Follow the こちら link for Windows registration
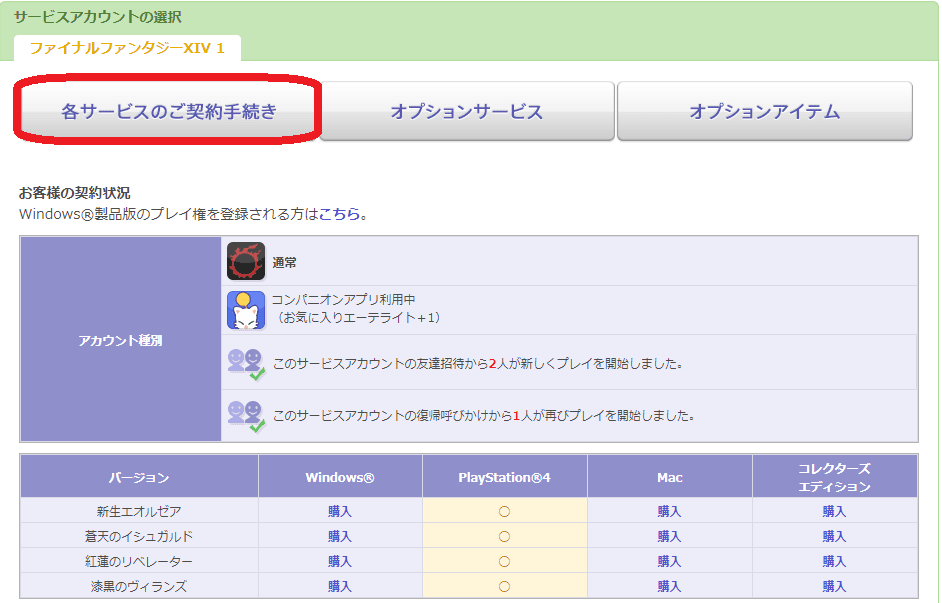This screenshot has width=942, height=603. pos(339,214)
